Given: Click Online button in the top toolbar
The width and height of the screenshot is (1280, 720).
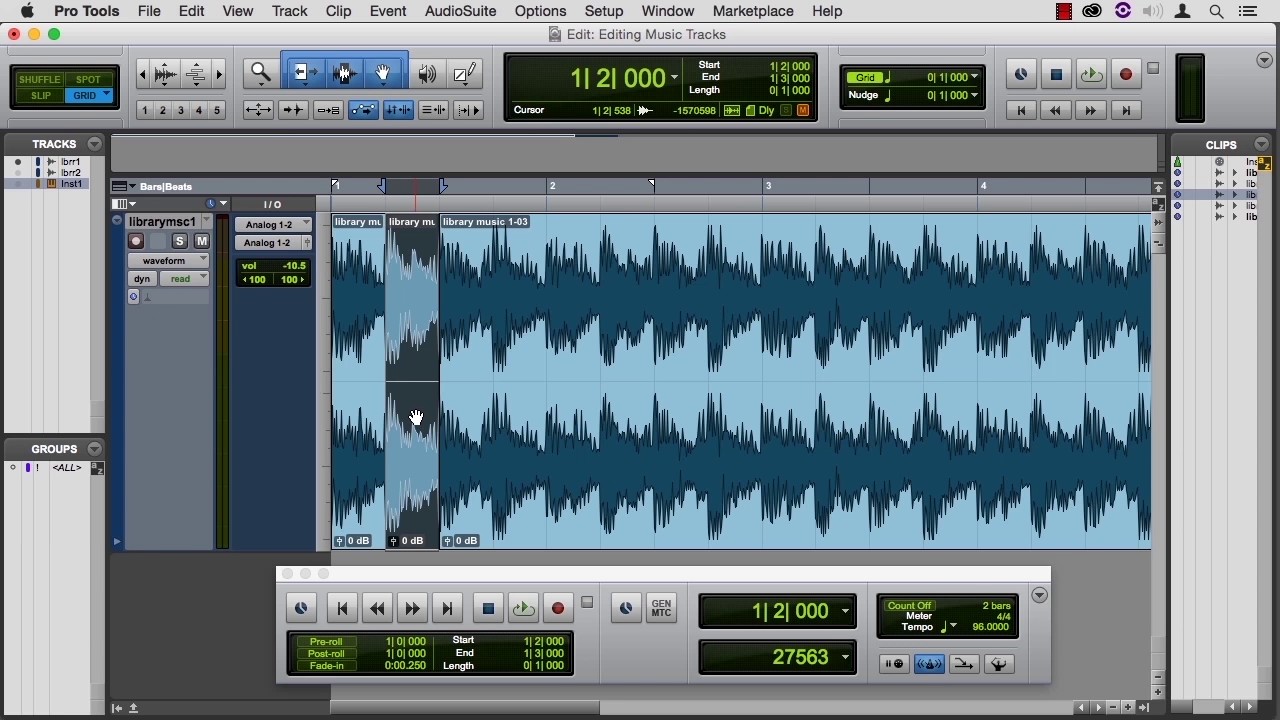Looking at the screenshot, I should pyautogui.click(x=1021, y=74).
